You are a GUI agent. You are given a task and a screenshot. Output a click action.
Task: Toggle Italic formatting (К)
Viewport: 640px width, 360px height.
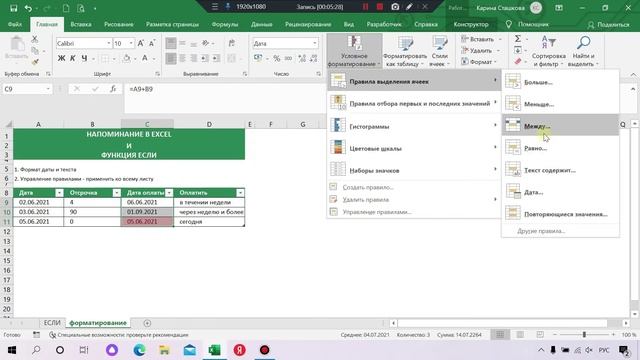pyautogui.click(x=73, y=59)
